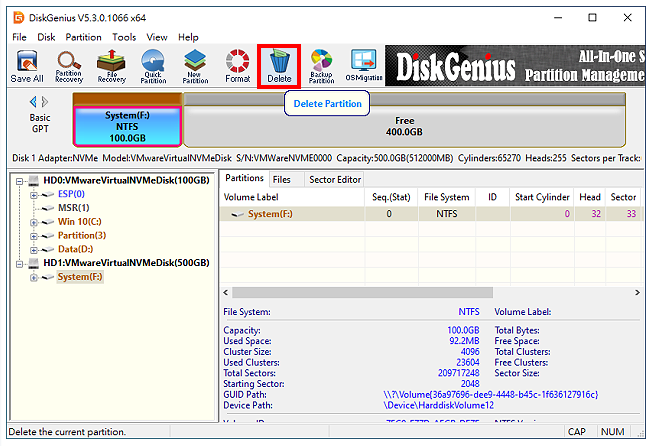Select ESP(0) in the disk tree
The width and height of the screenshot is (652, 446).
[71, 194]
